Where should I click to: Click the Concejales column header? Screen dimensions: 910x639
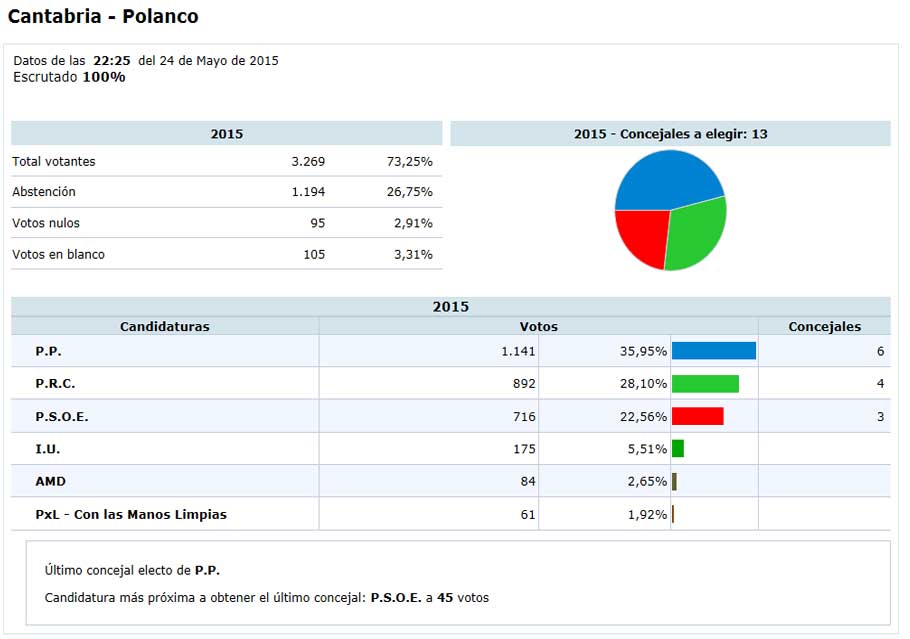tap(827, 326)
